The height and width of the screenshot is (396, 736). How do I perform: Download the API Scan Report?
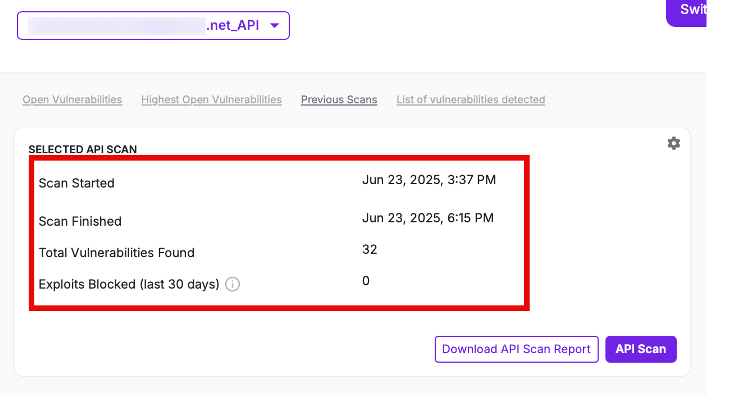pos(516,349)
